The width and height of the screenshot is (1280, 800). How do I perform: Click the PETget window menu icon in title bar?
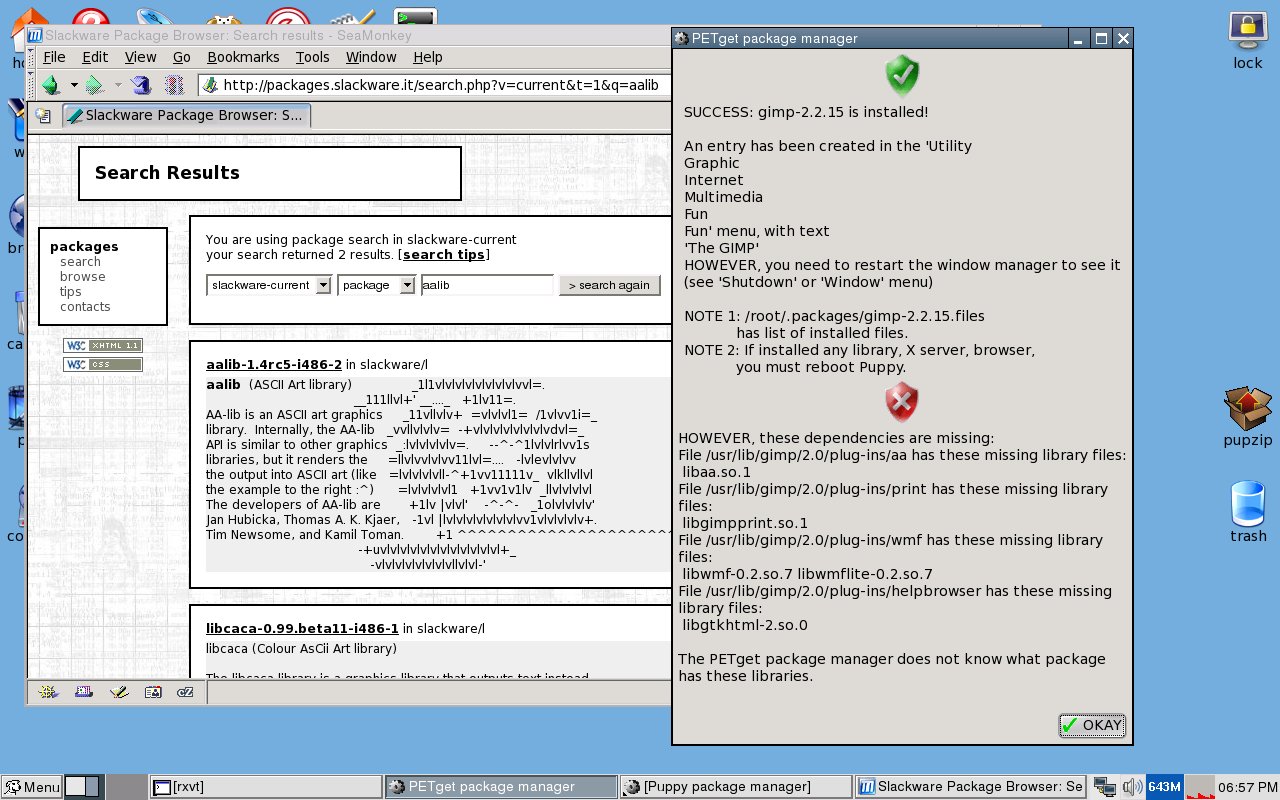[x=683, y=39]
